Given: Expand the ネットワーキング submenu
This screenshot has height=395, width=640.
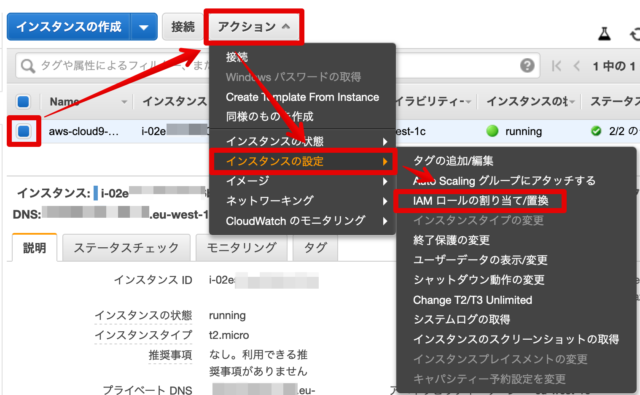Looking at the screenshot, I should coord(302,201).
